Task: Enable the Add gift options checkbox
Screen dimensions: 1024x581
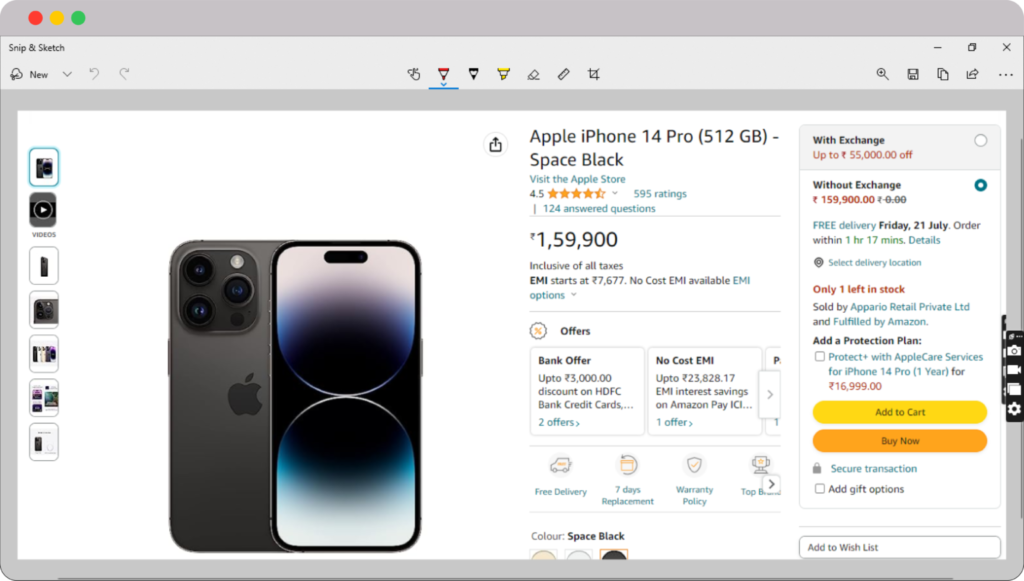Action: pyautogui.click(x=820, y=489)
